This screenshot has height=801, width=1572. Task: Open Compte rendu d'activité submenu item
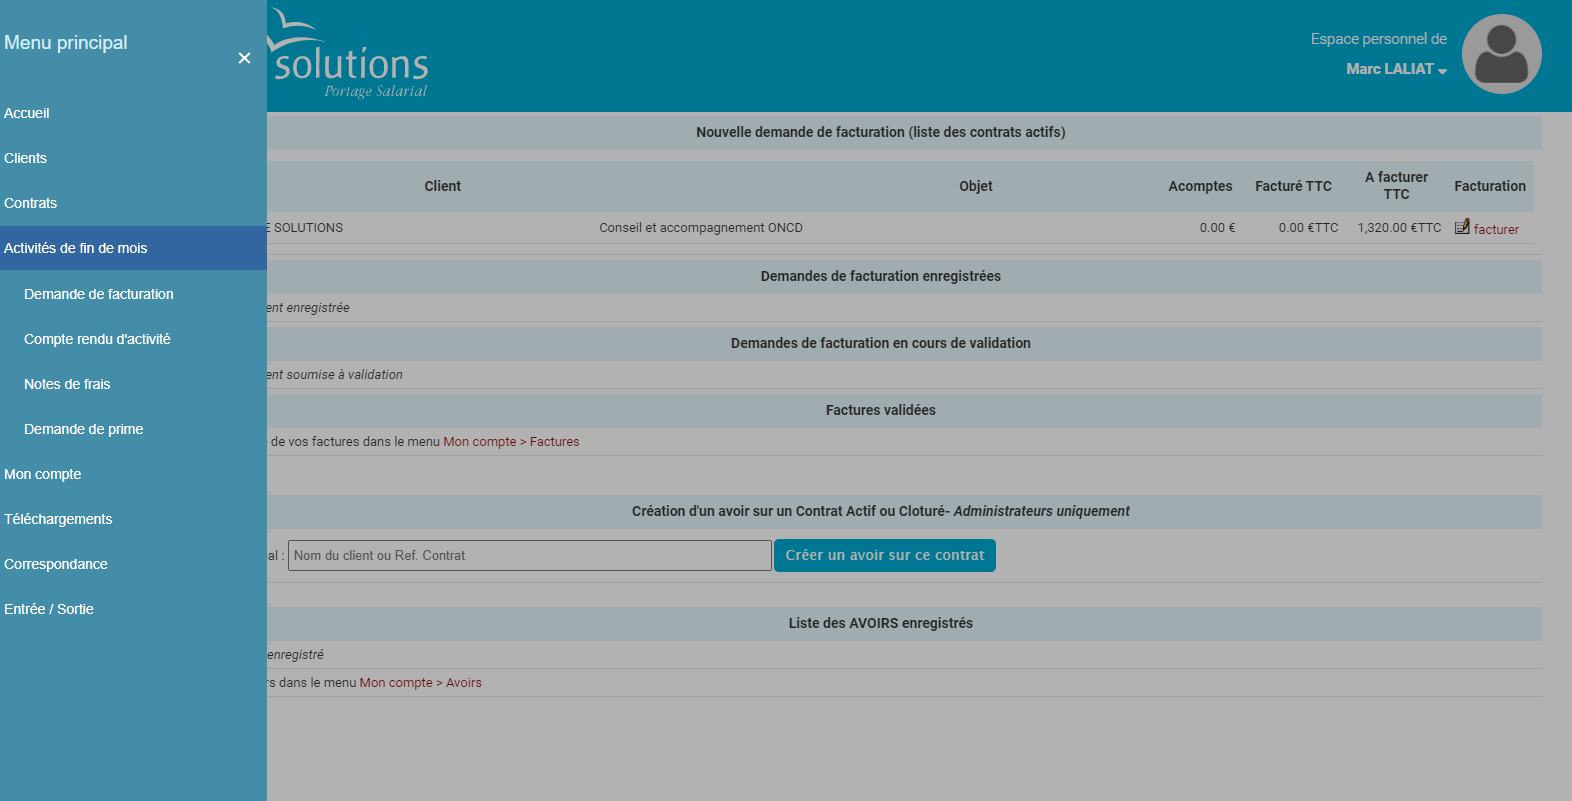coord(97,339)
